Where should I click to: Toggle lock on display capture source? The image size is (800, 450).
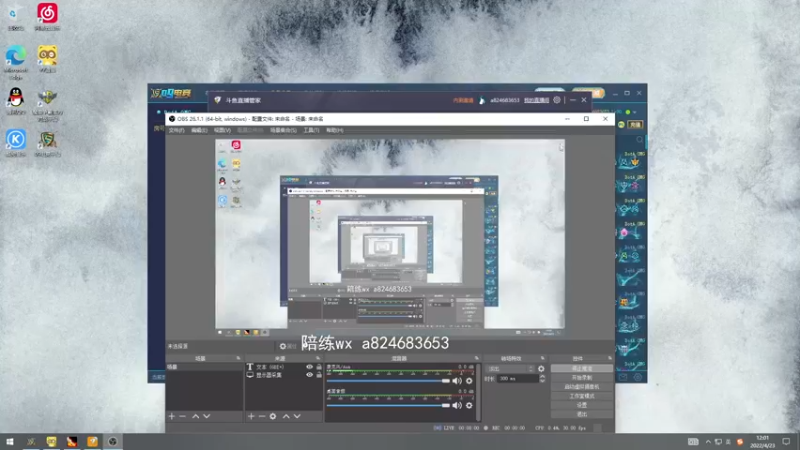319,374
